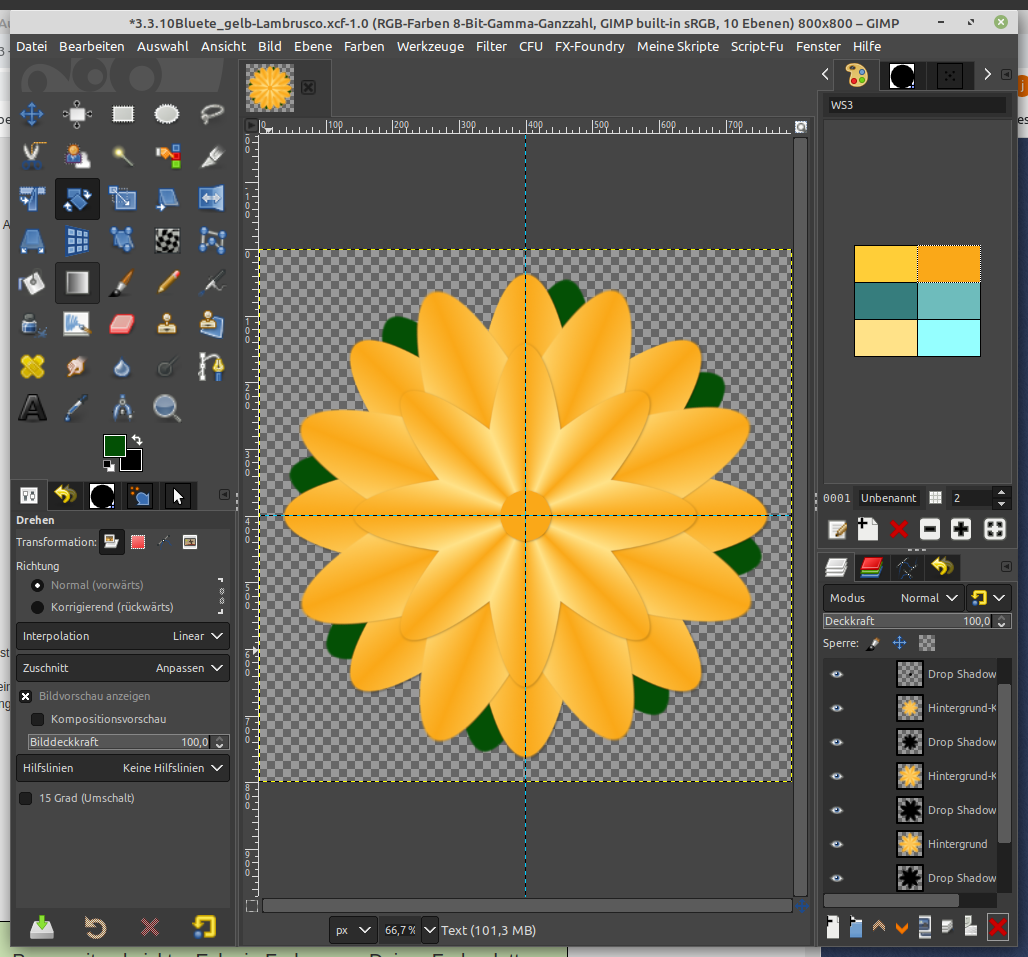
Task: Open the Hilfslinien dropdown
Action: tap(122, 768)
